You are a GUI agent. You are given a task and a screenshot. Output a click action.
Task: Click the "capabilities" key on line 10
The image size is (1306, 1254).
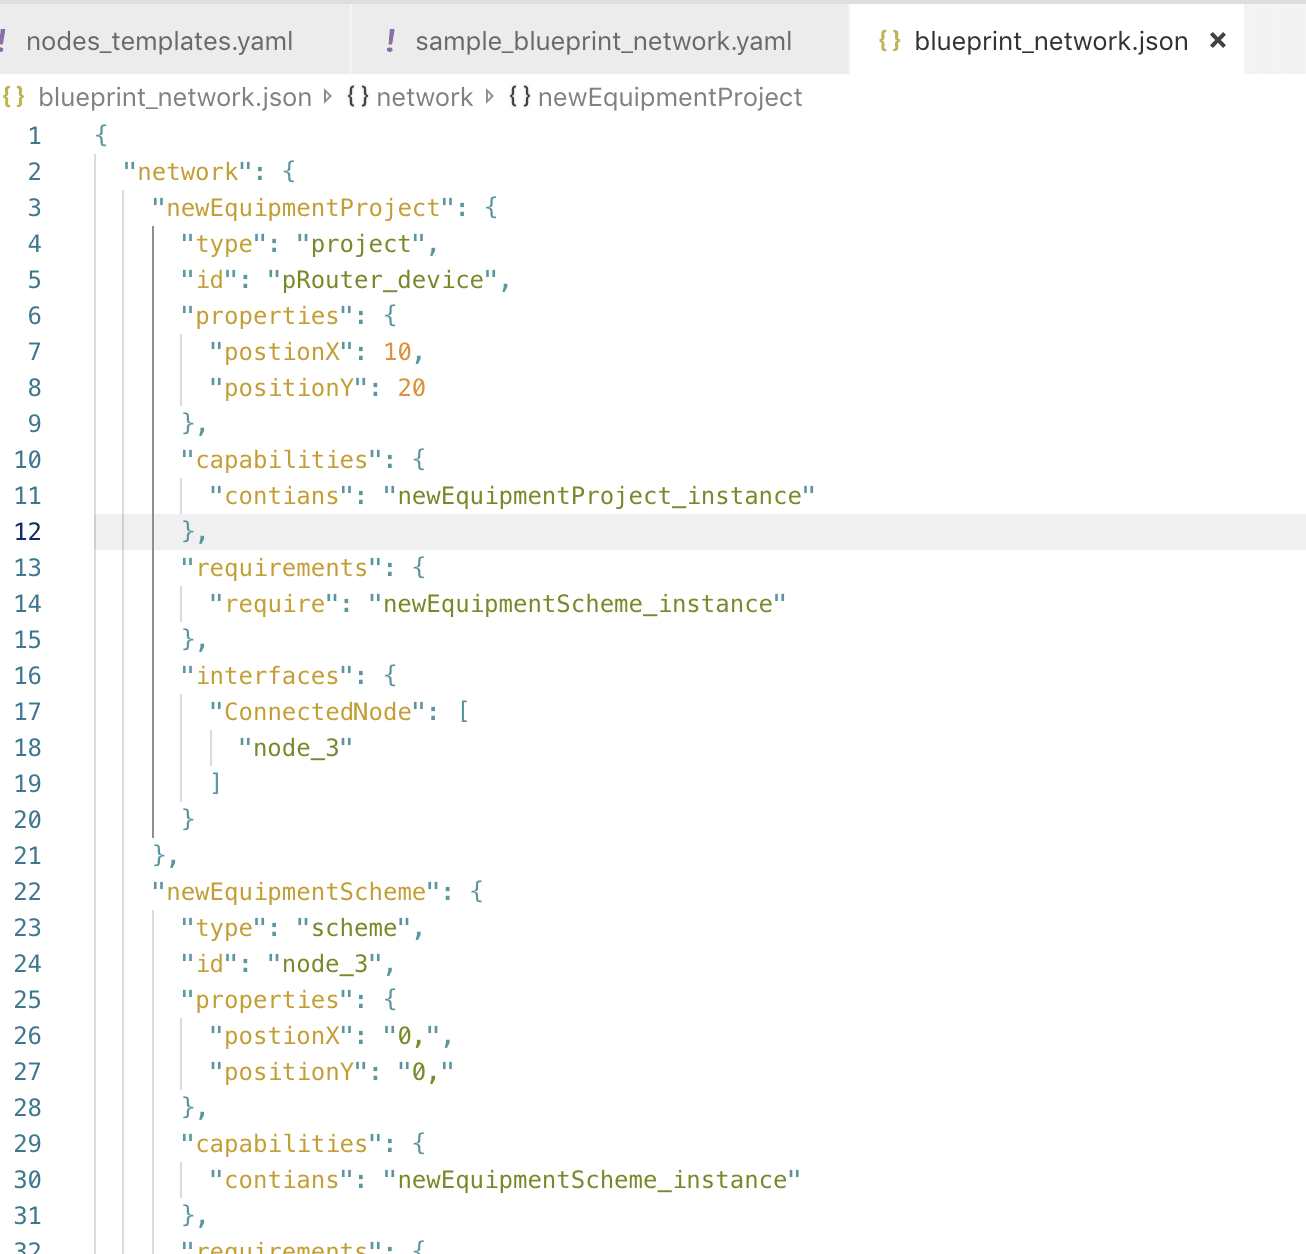click(282, 460)
